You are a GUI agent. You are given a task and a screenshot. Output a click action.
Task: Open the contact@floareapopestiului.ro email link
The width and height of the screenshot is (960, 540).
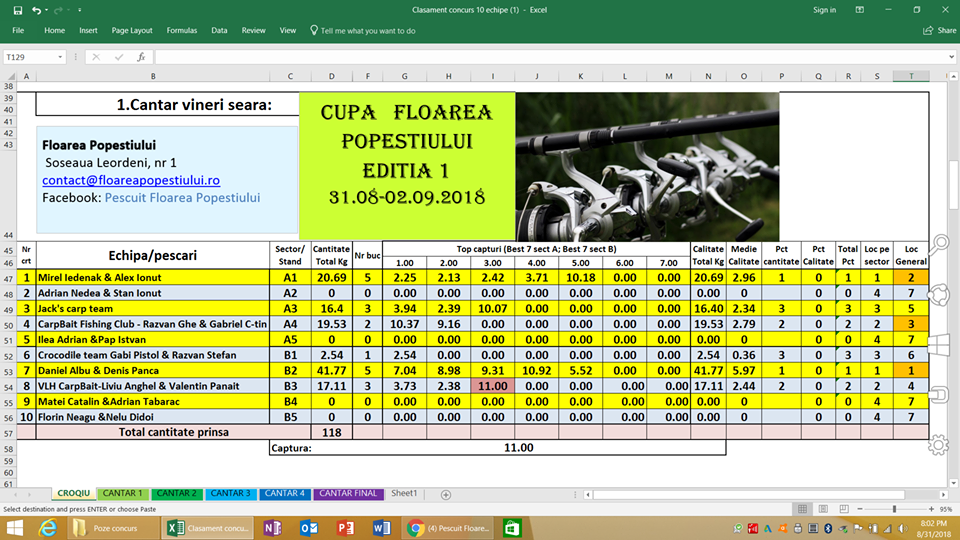131,180
